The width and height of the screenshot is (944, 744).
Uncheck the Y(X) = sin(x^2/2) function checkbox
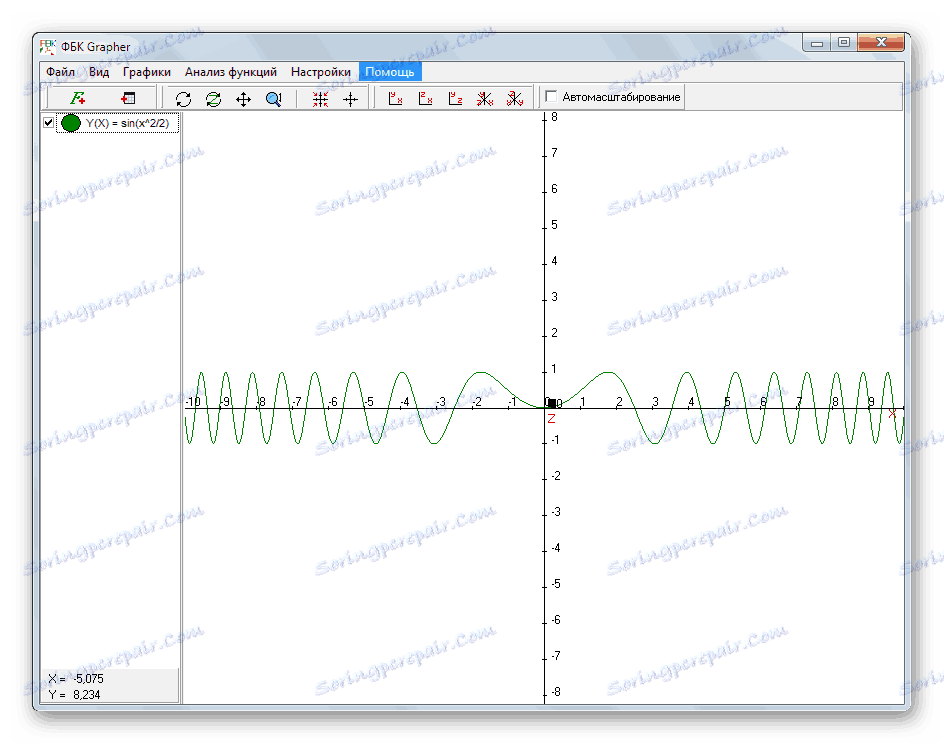[x=48, y=123]
